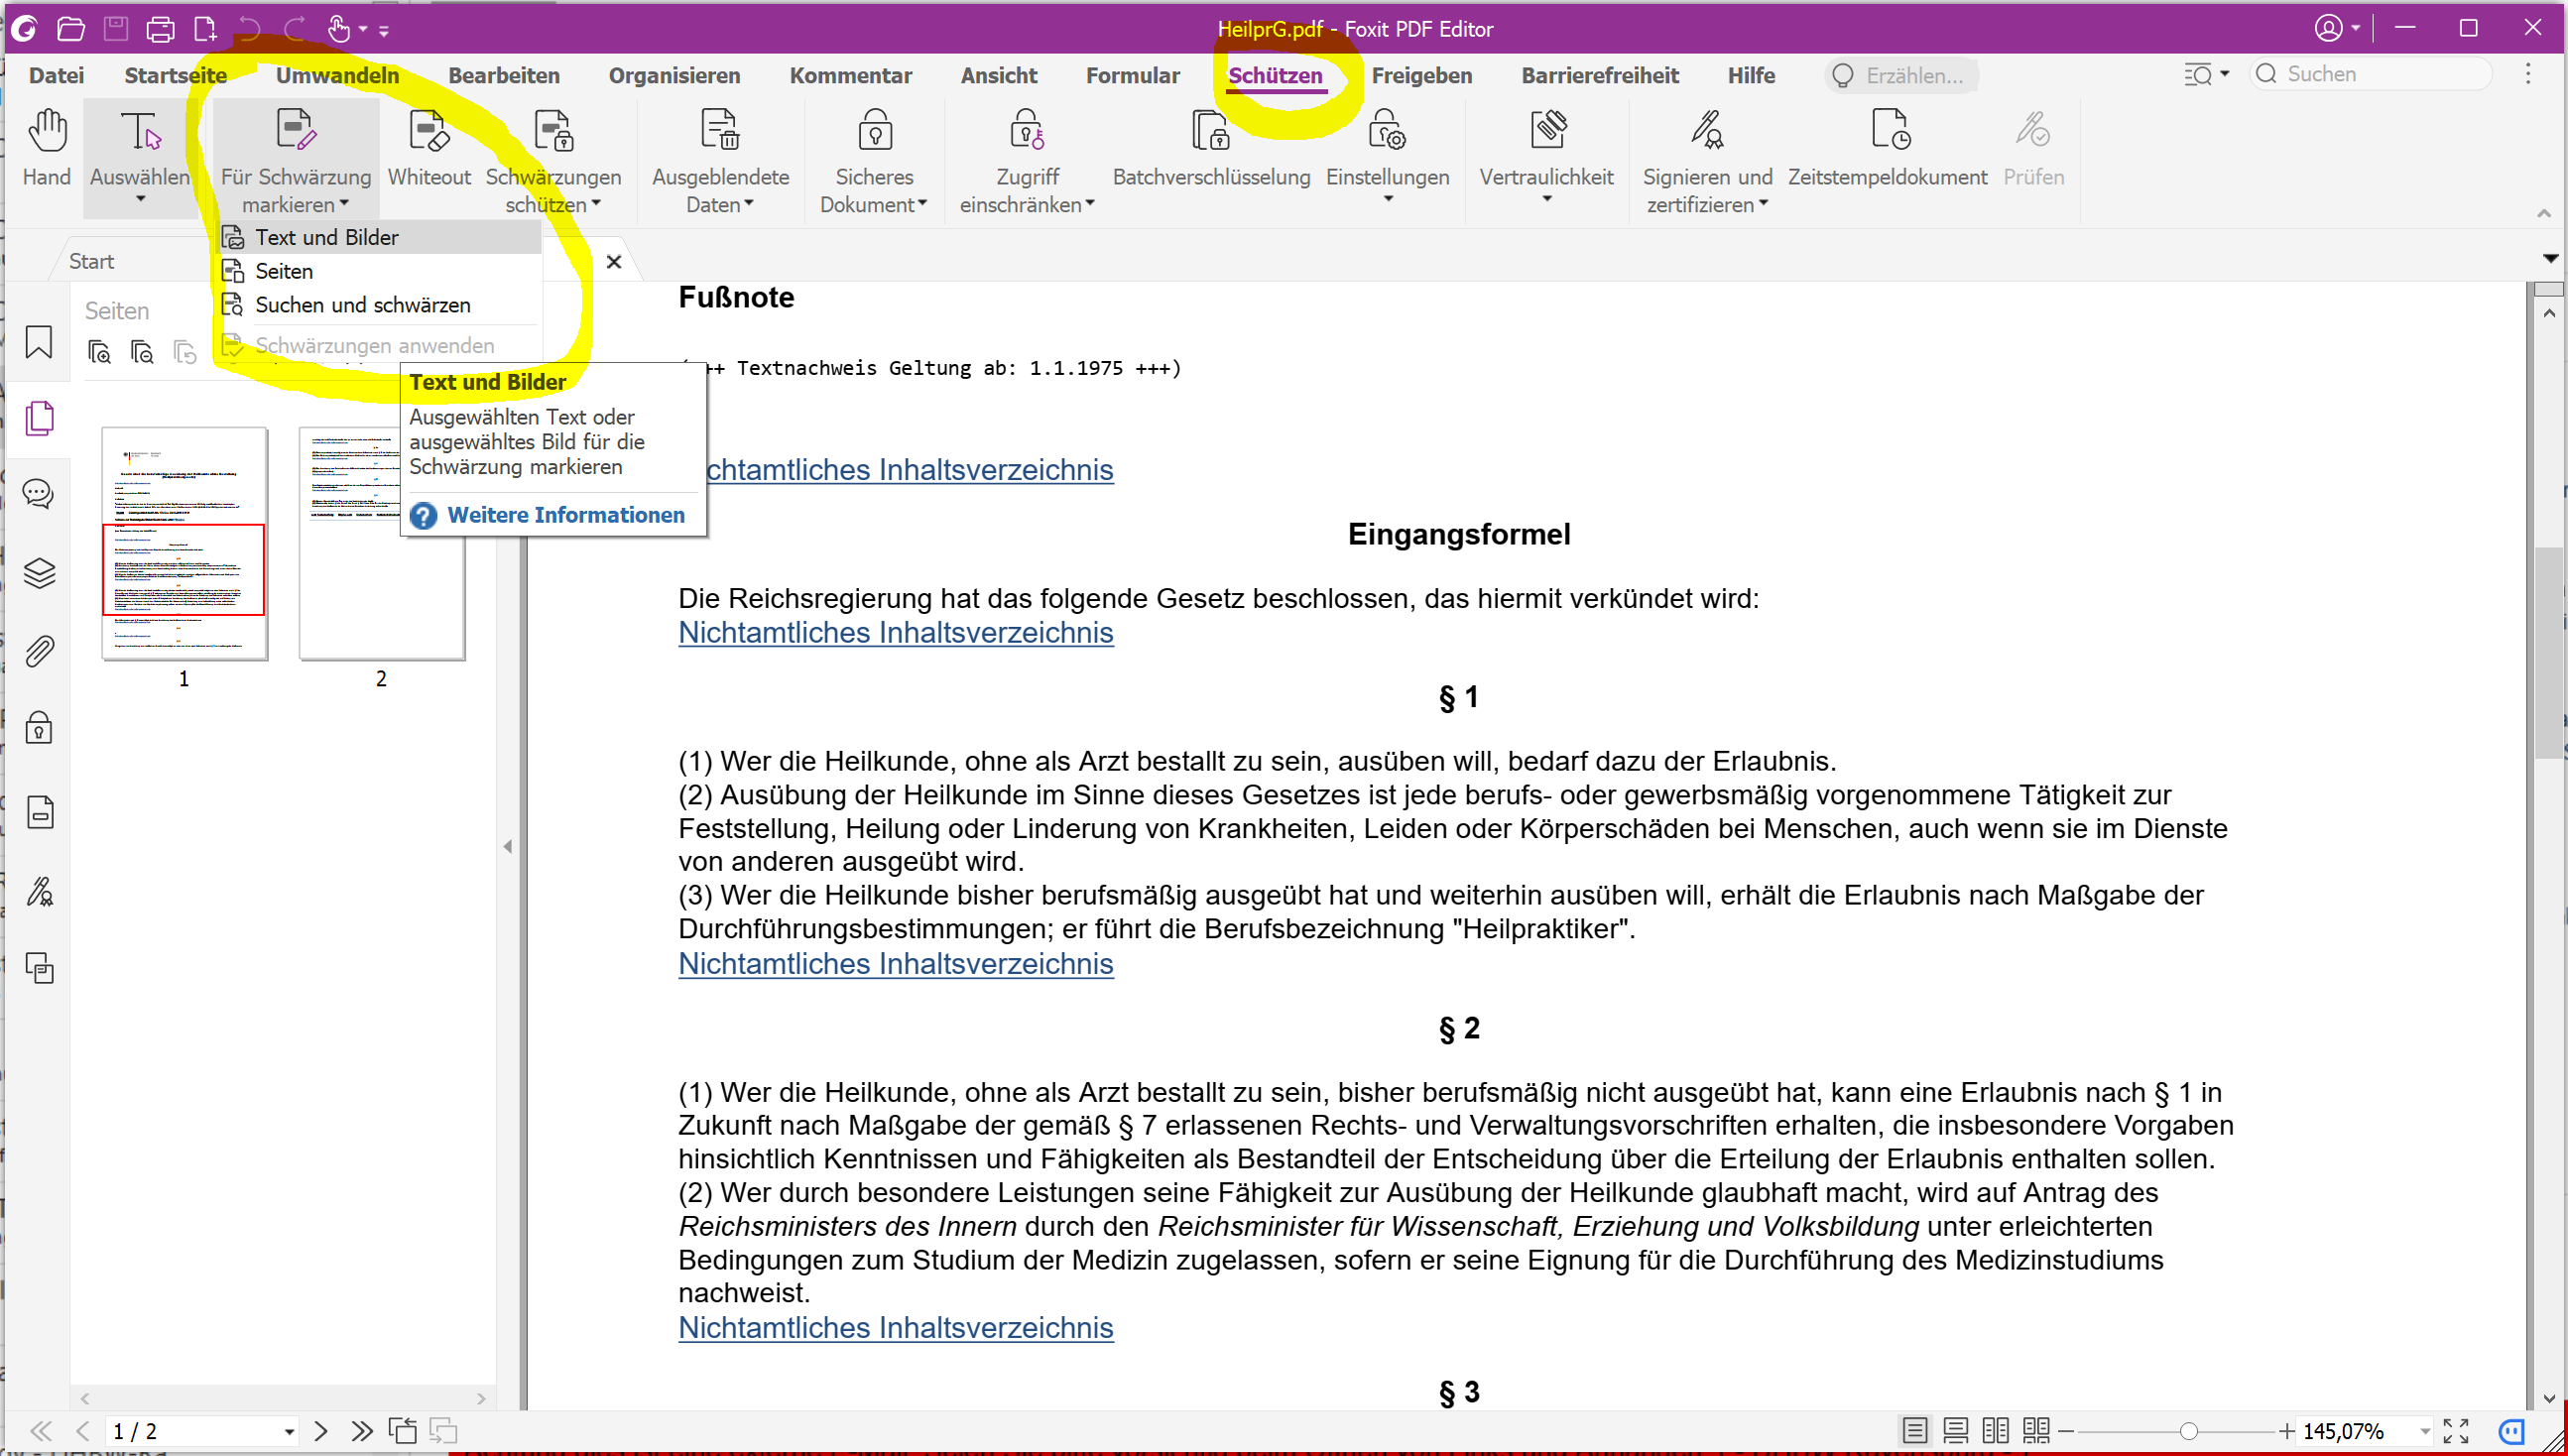Activate the Whiteout tool

click(429, 150)
